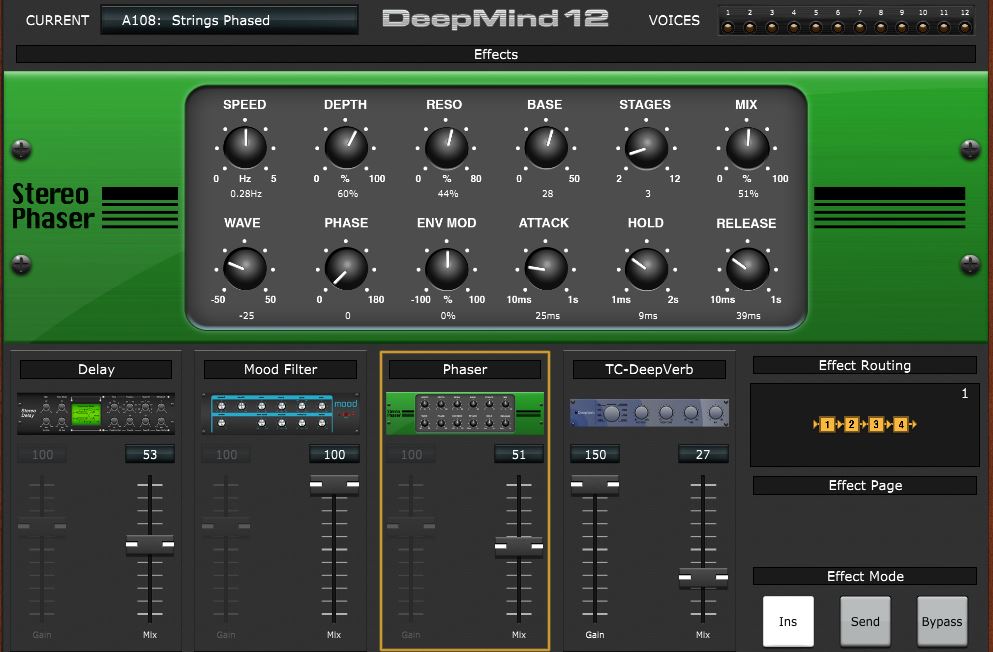Click the release readout 39ms
This screenshot has height=652, width=993.
pyautogui.click(x=748, y=315)
